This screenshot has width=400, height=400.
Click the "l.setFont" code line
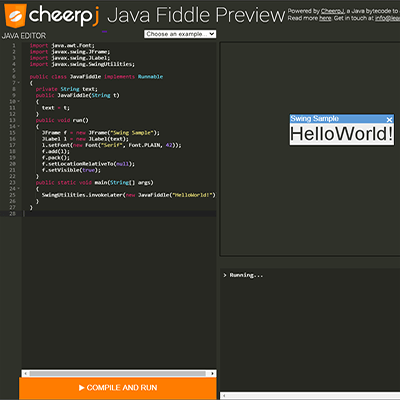click(x=111, y=145)
